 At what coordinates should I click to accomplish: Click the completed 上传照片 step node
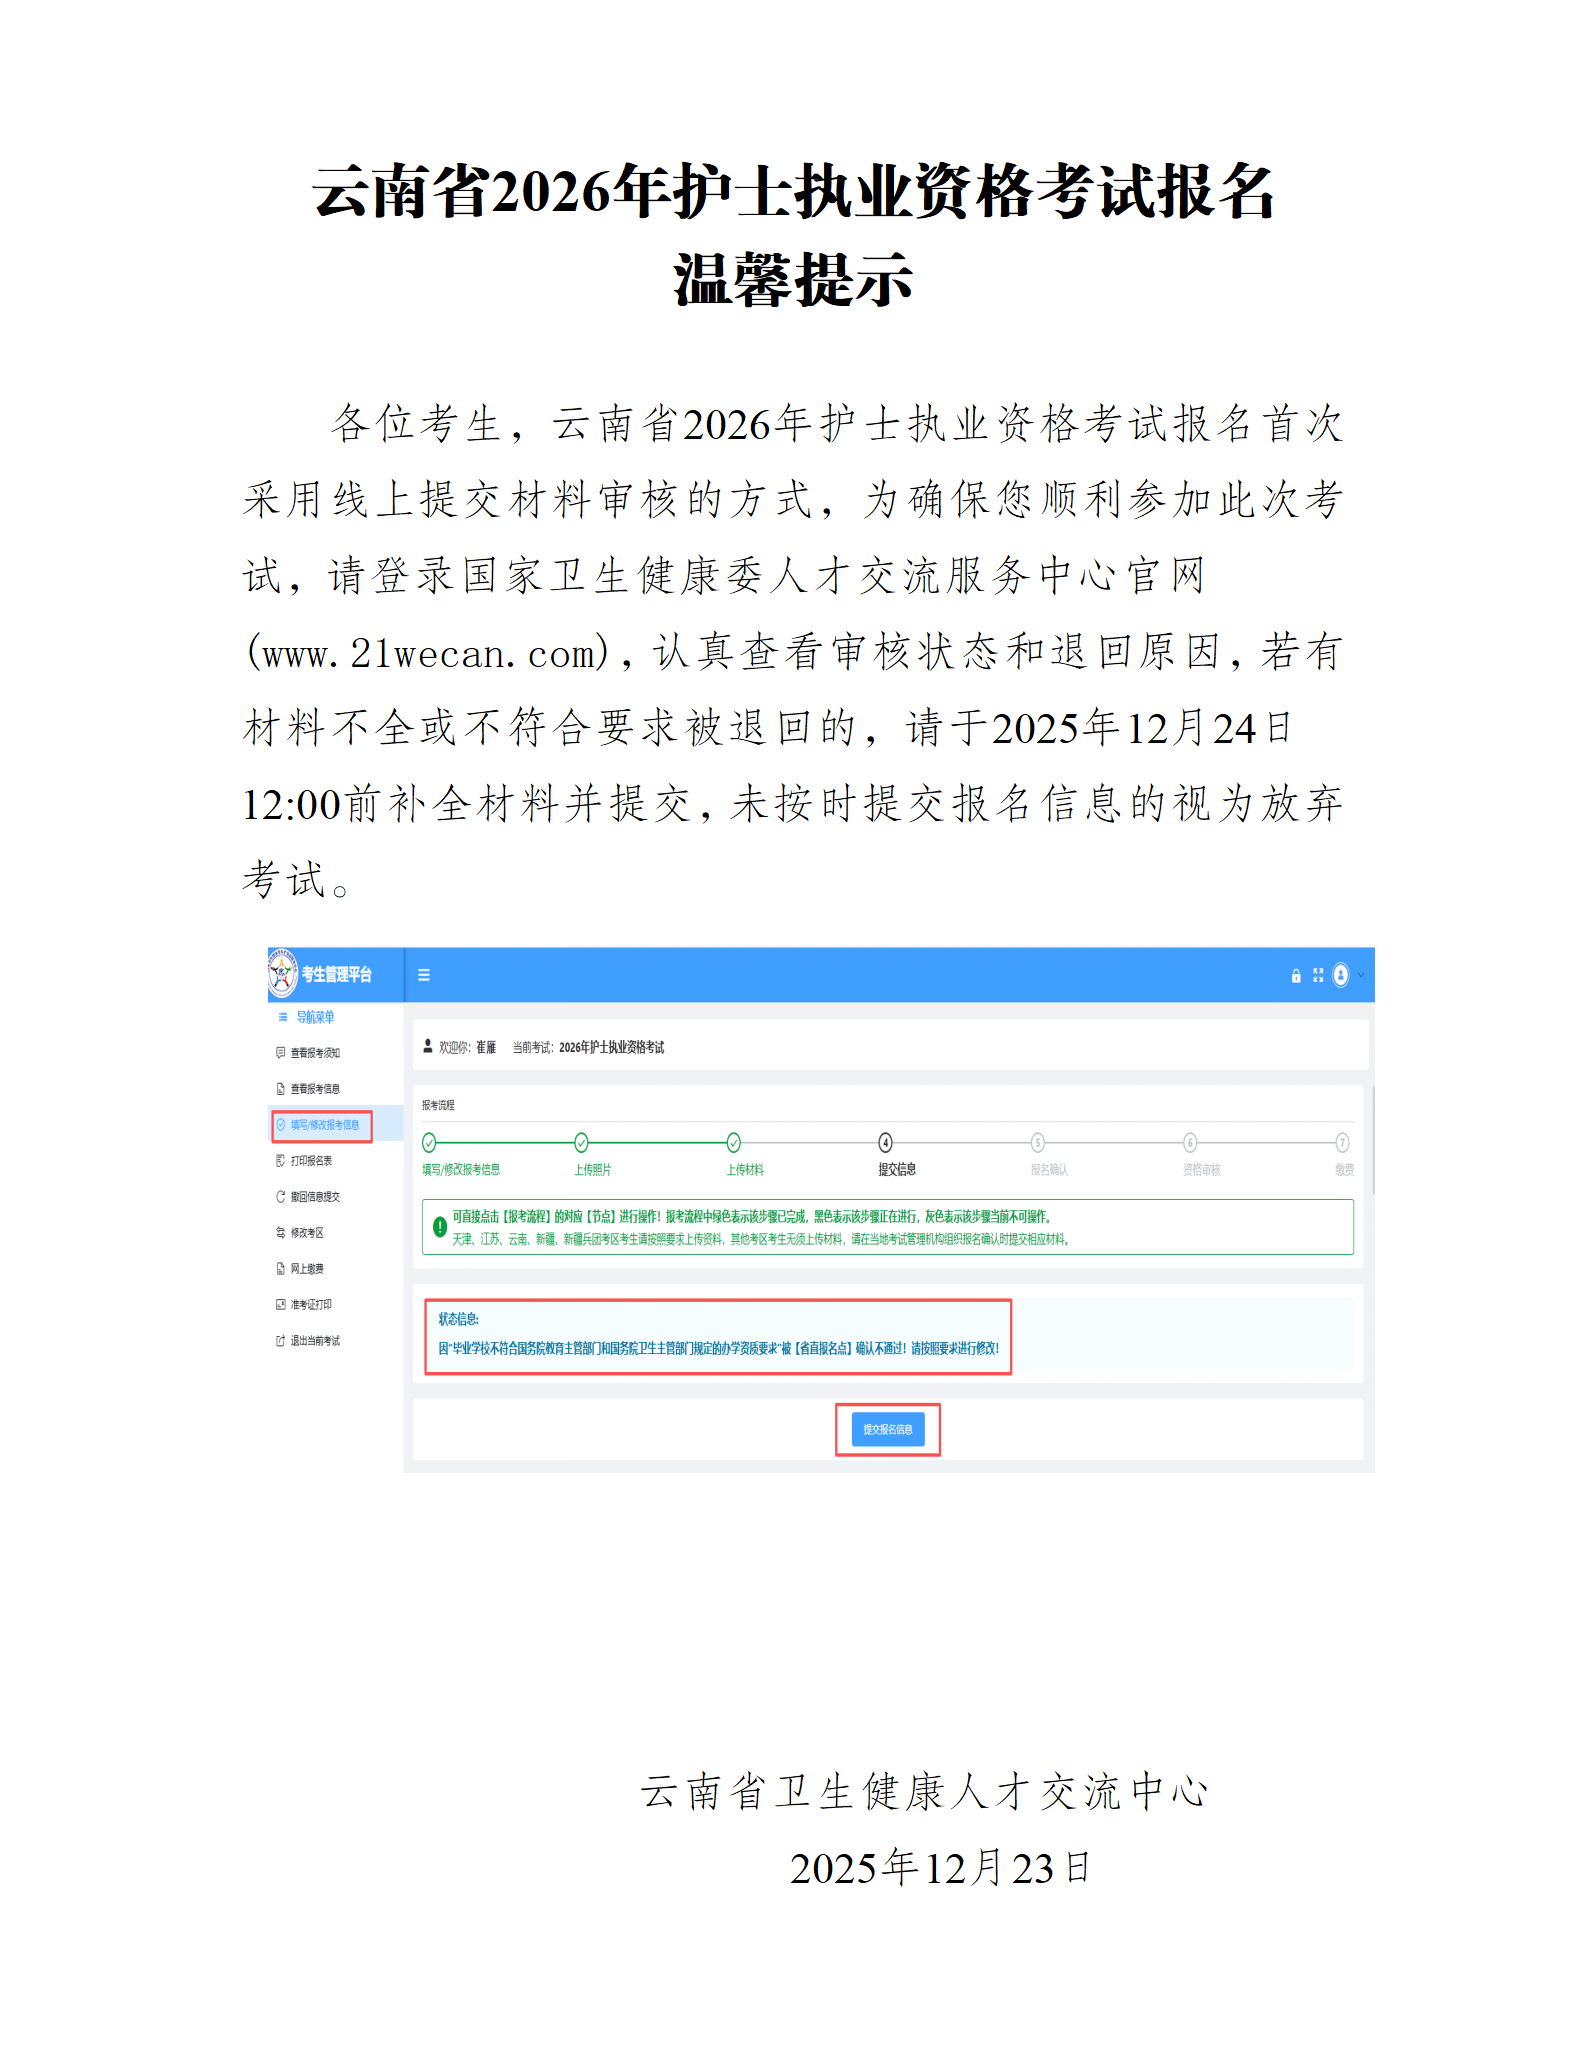tap(581, 1143)
